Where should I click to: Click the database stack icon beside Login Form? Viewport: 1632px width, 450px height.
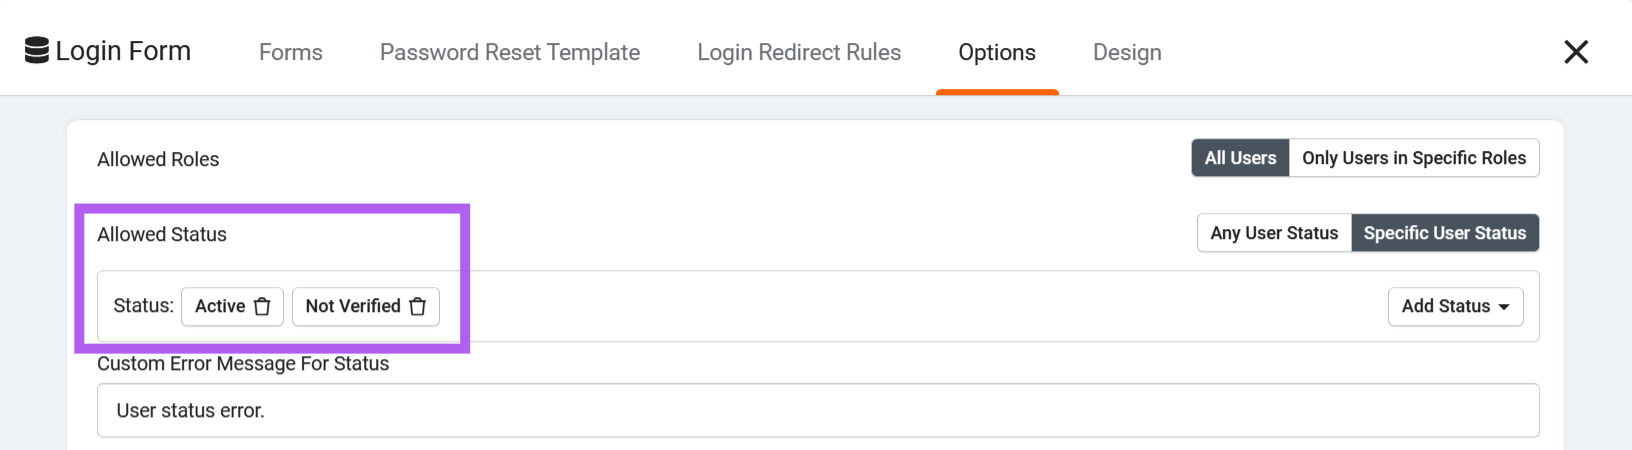click(x=37, y=51)
